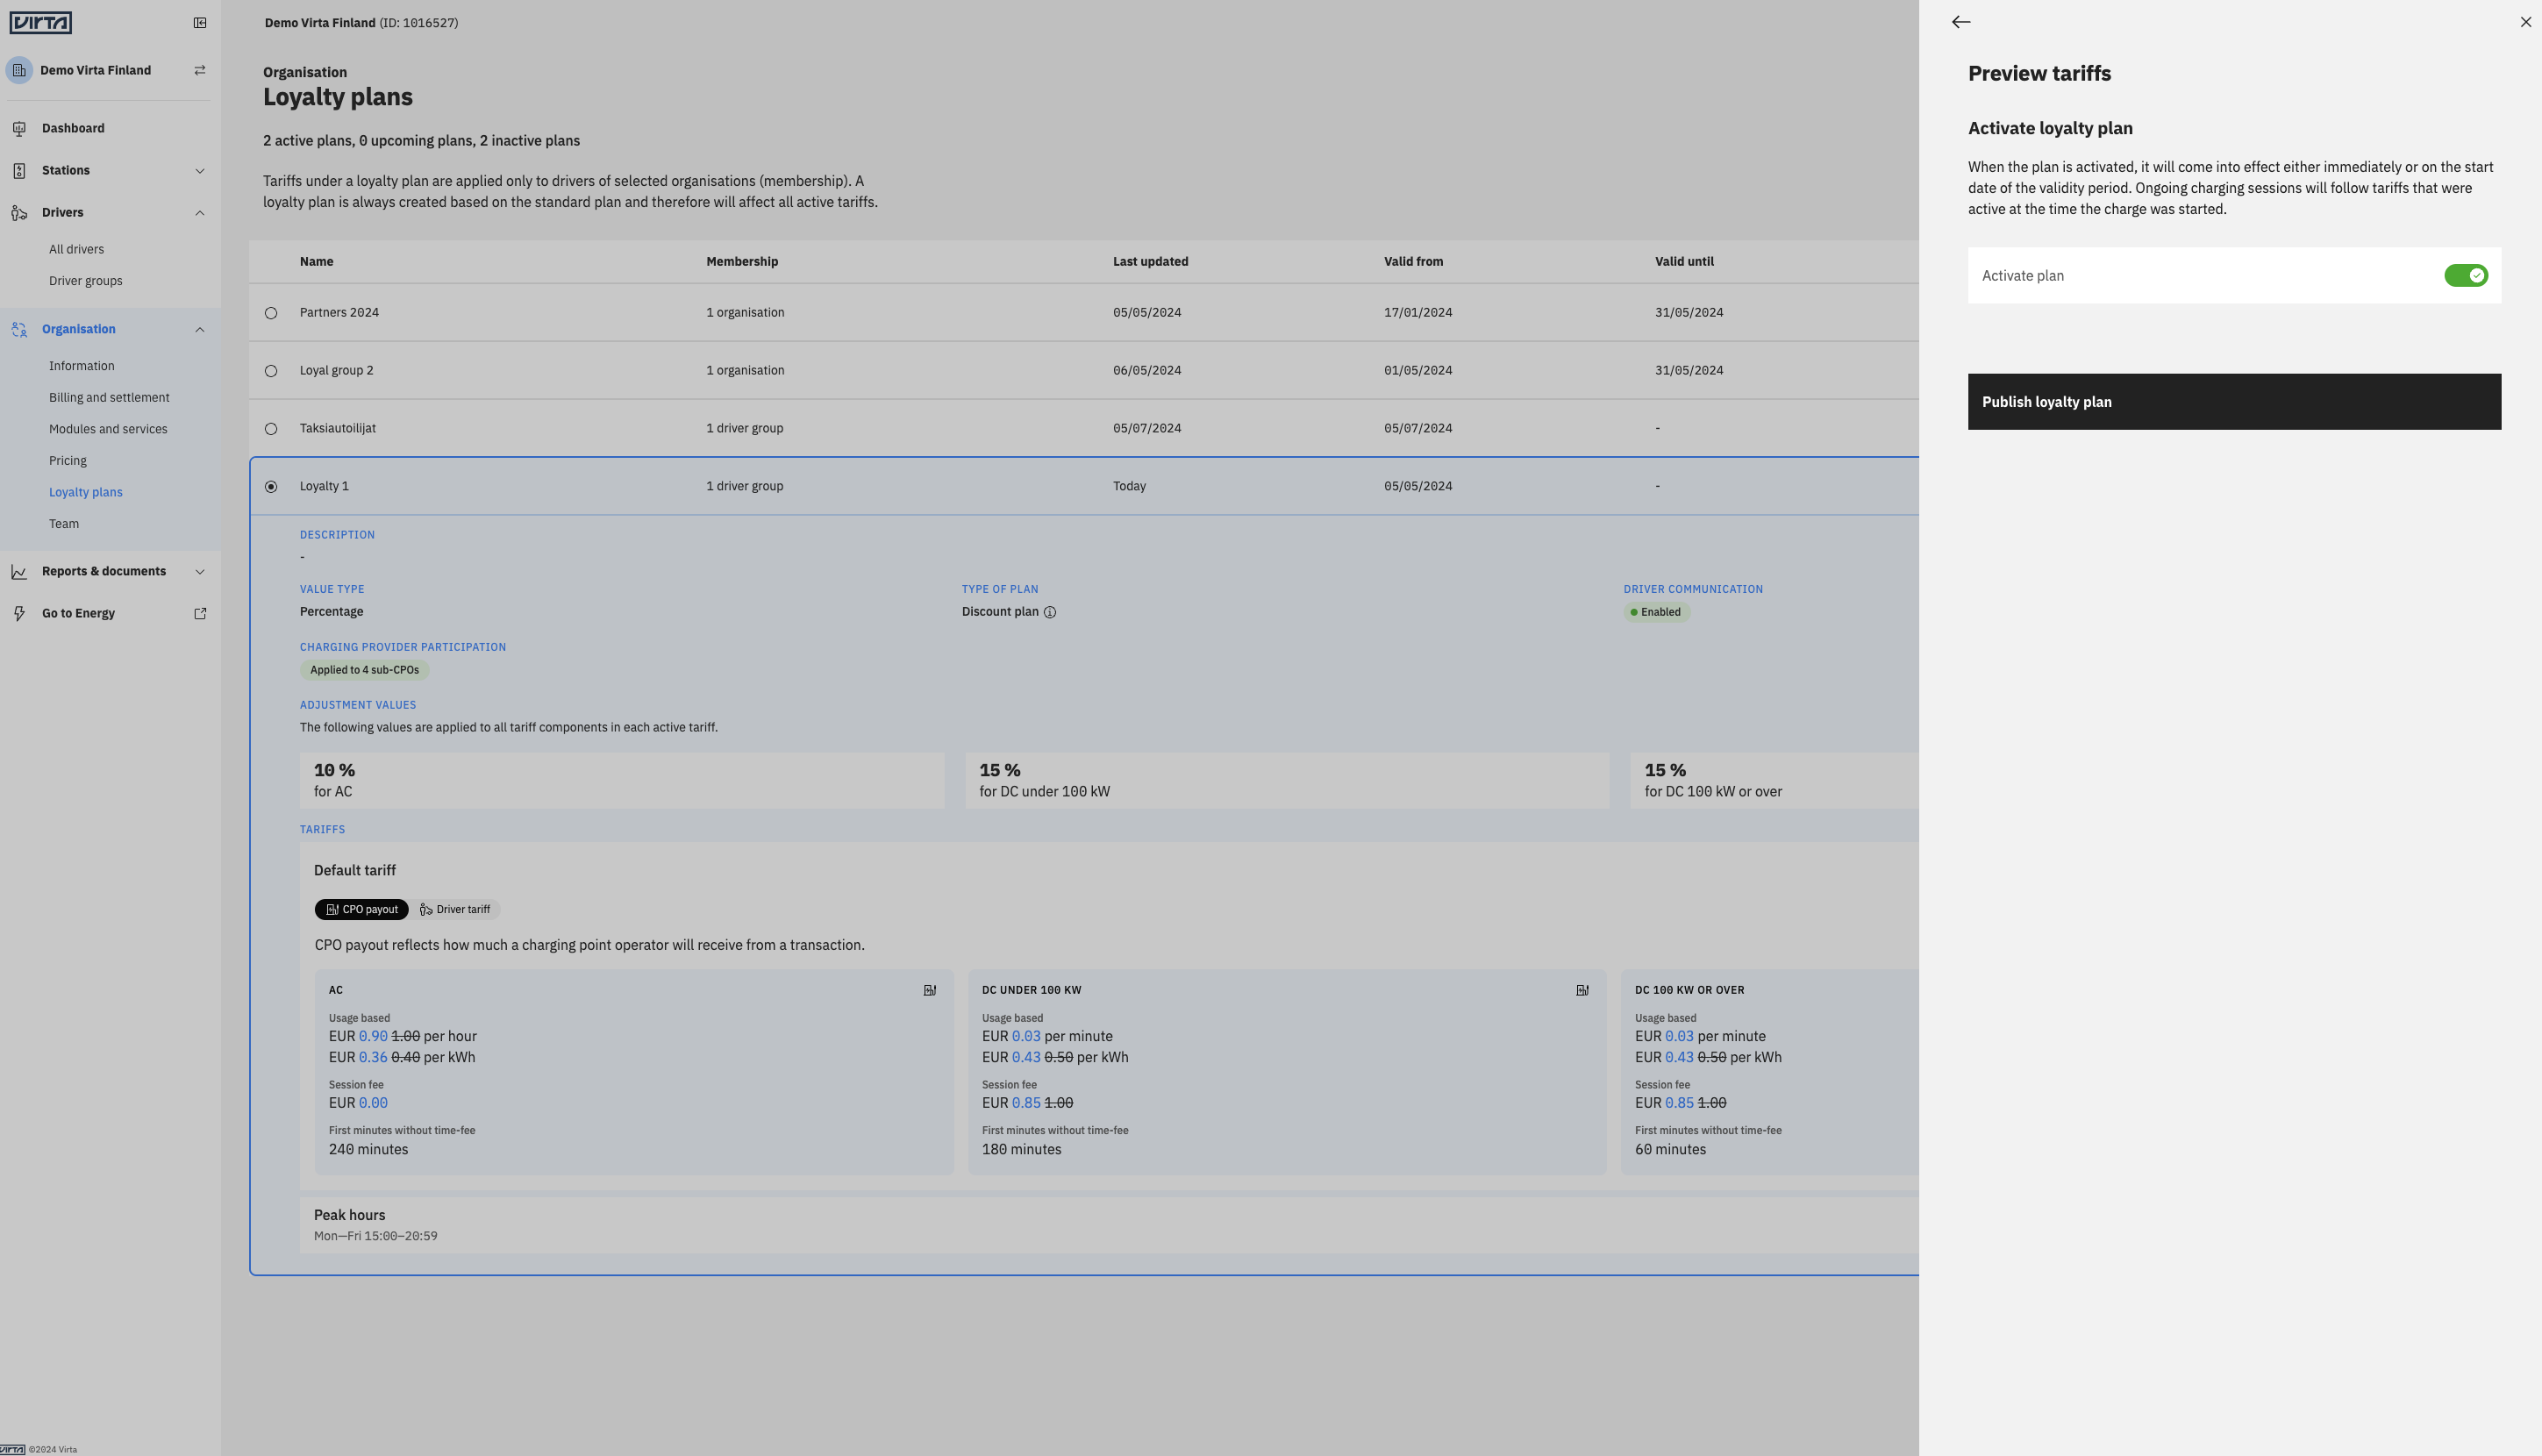The width and height of the screenshot is (2542, 1456).
Task: Click the Taksiautoilijat plan name
Action: pyautogui.click(x=337, y=428)
